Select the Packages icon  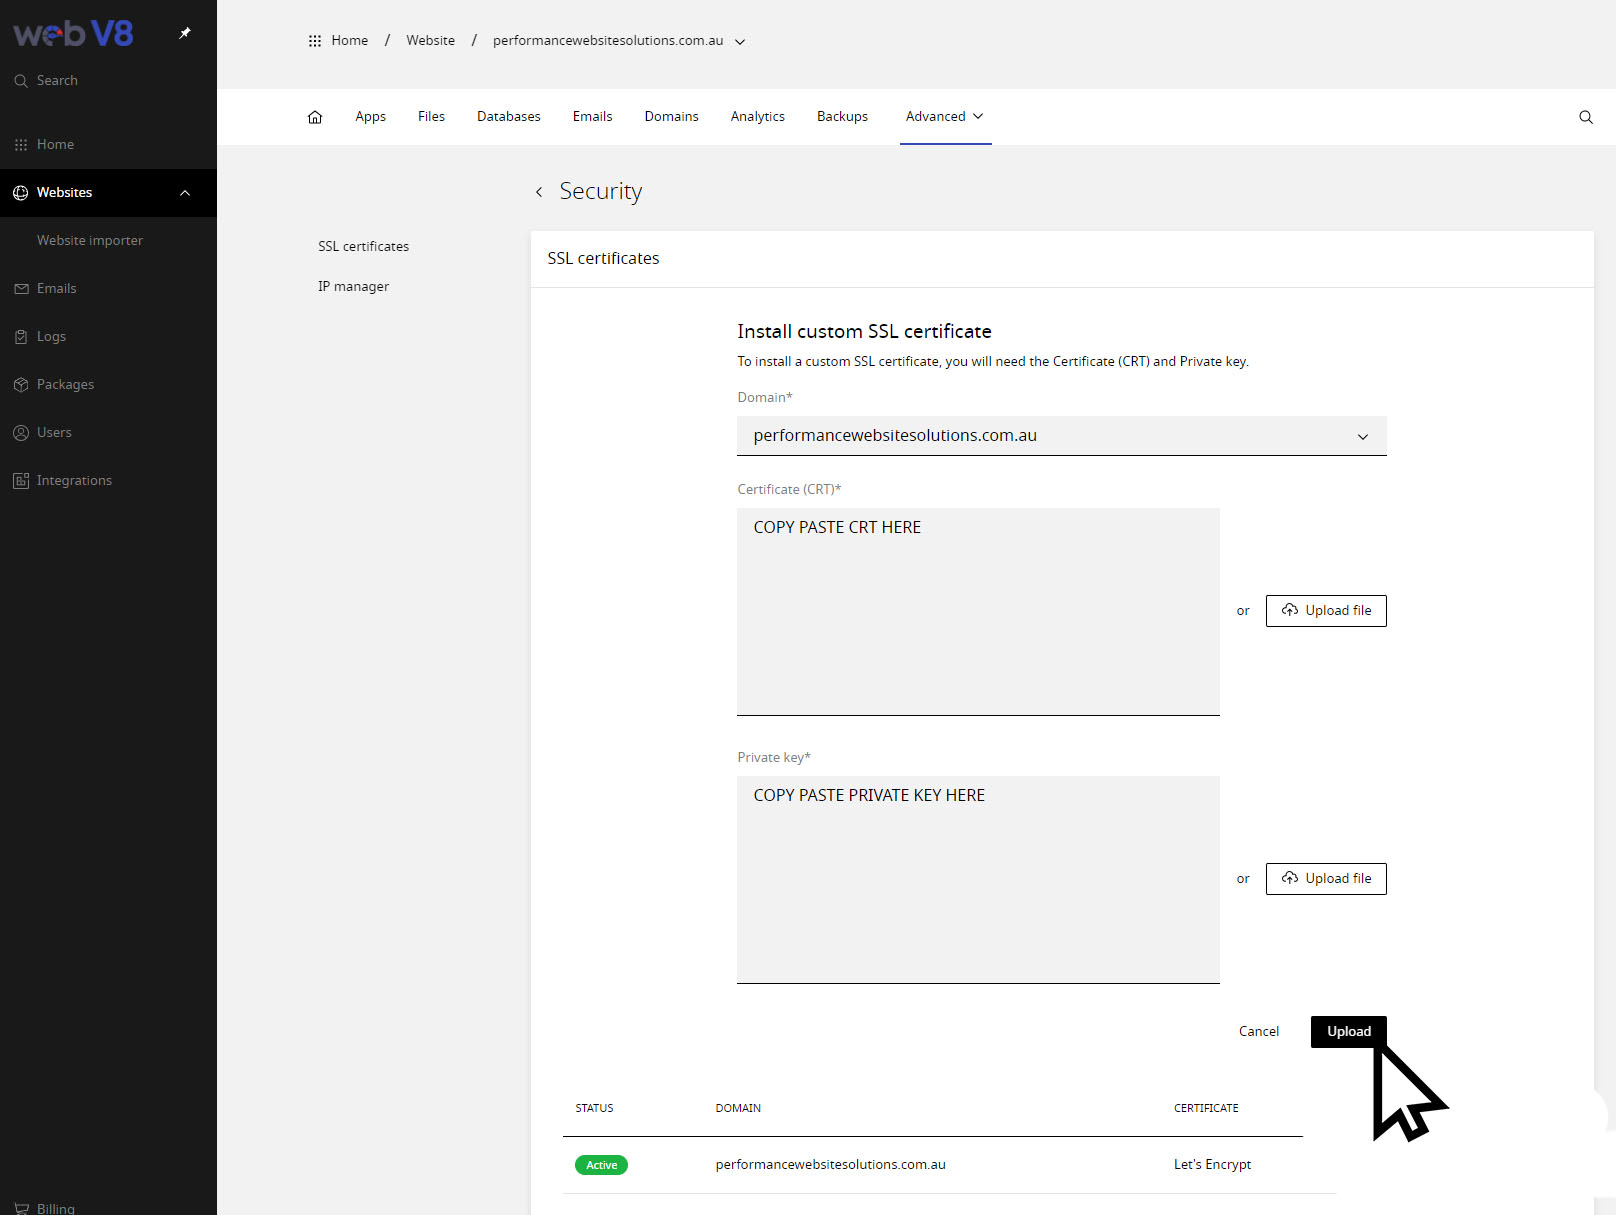(x=21, y=384)
